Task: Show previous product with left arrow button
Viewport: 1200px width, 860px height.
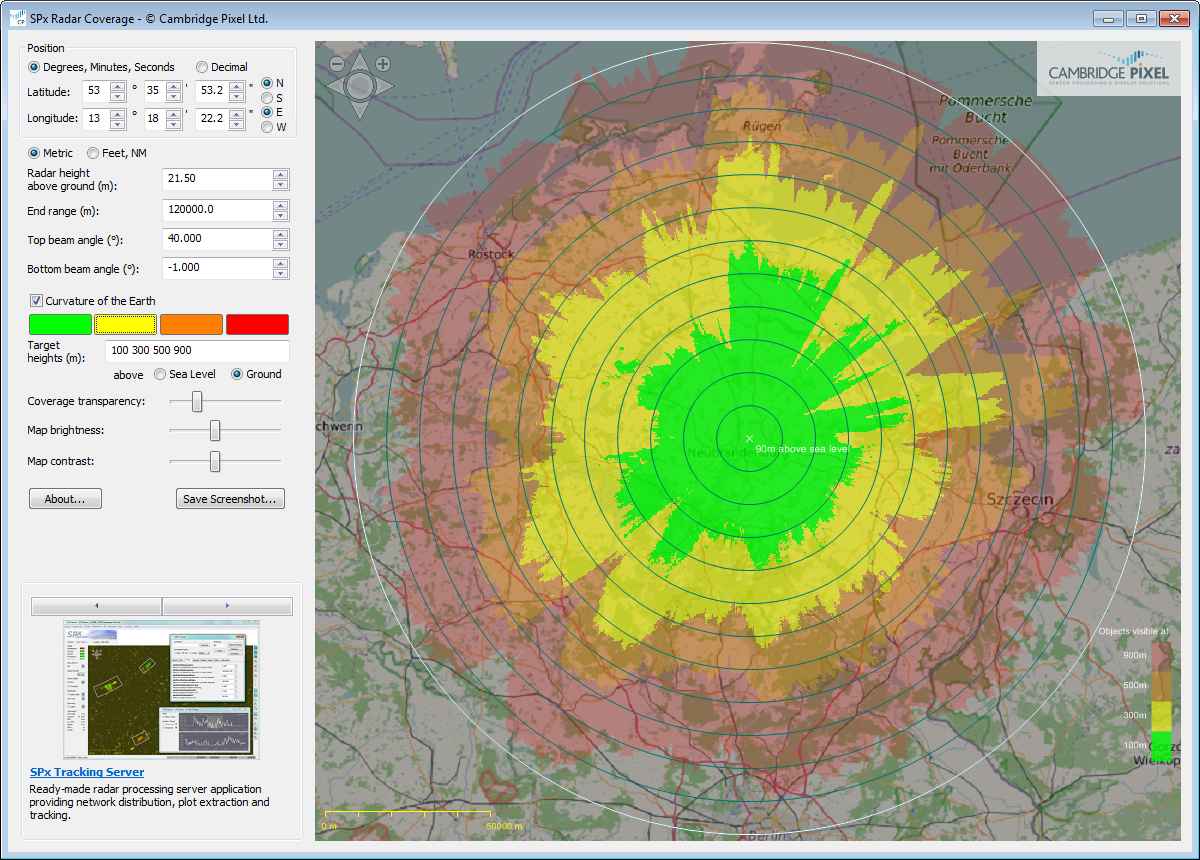Action: tap(97, 606)
